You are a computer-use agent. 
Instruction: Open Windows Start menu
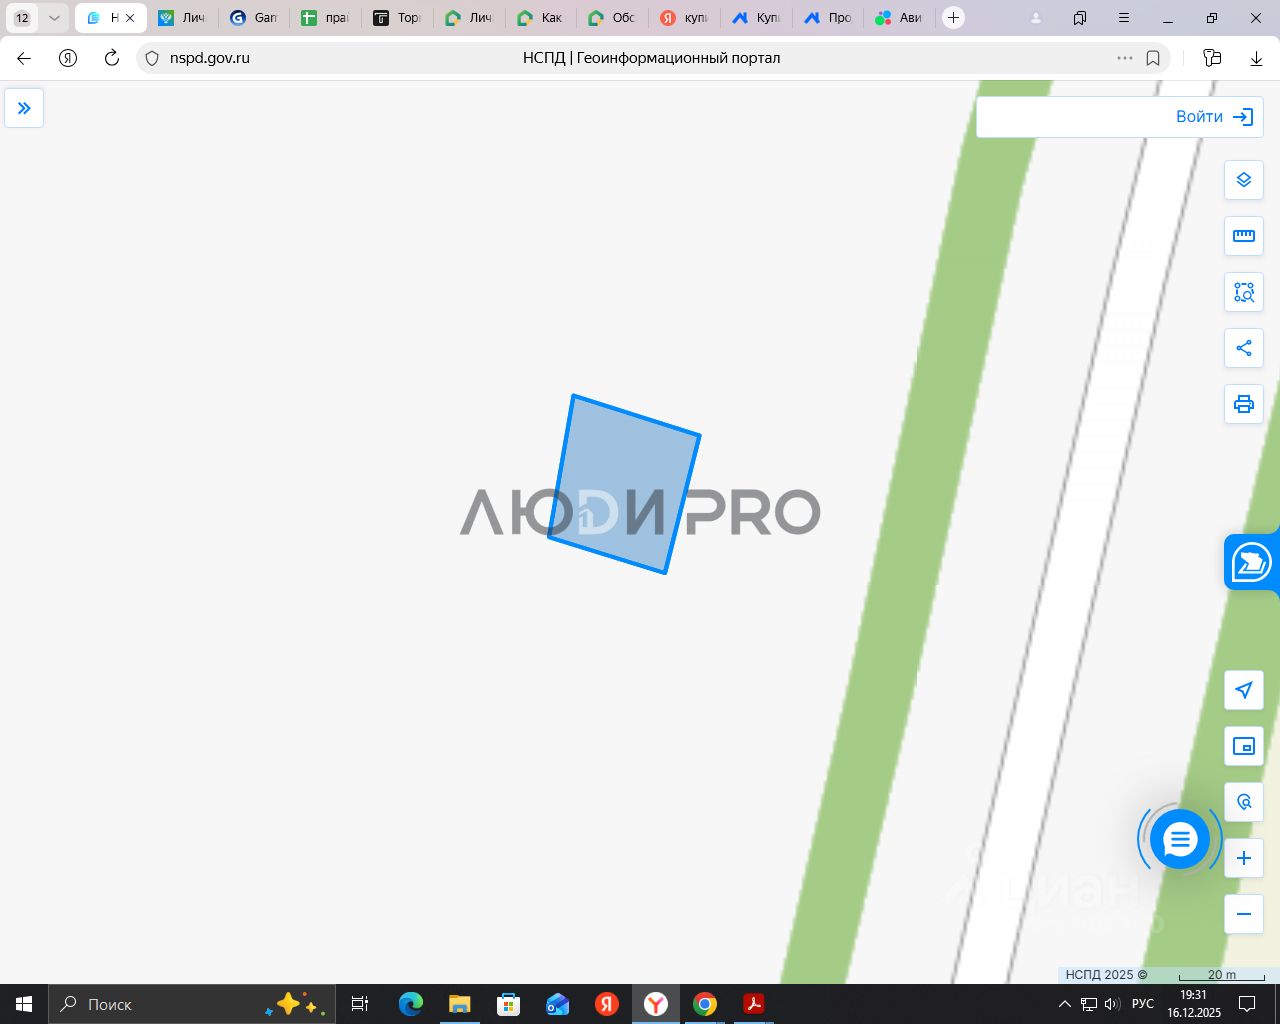tap(24, 1004)
